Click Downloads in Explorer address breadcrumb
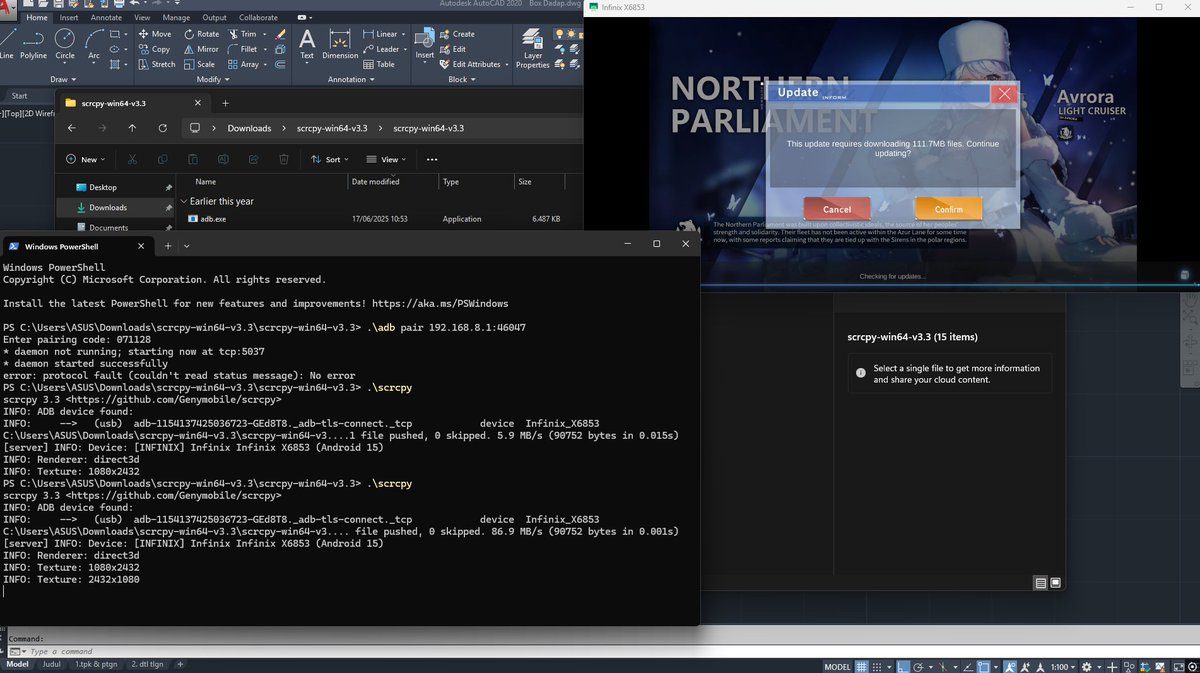1200x673 pixels. pyautogui.click(x=249, y=128)
